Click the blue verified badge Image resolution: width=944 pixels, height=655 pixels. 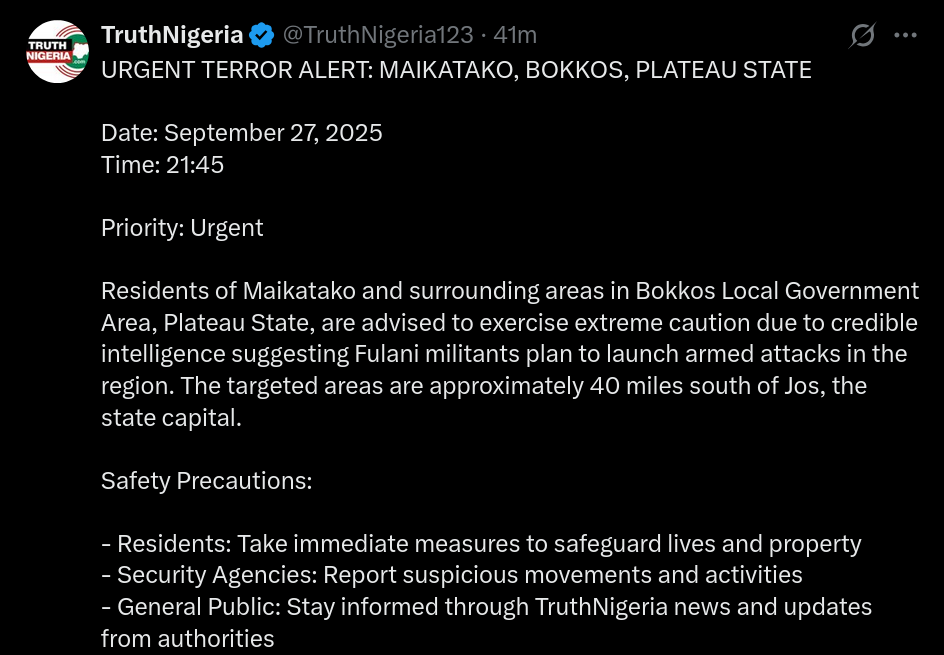(262, 36)
